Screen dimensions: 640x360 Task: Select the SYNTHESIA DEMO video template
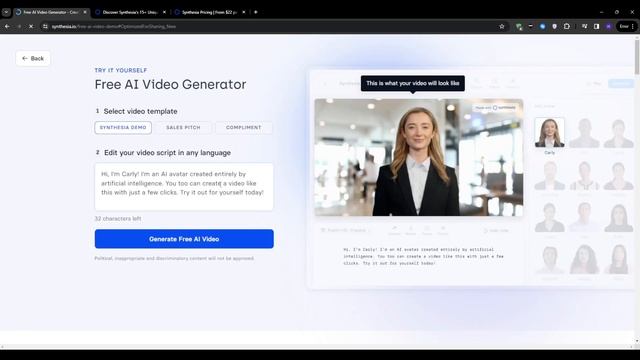[123, 127]
